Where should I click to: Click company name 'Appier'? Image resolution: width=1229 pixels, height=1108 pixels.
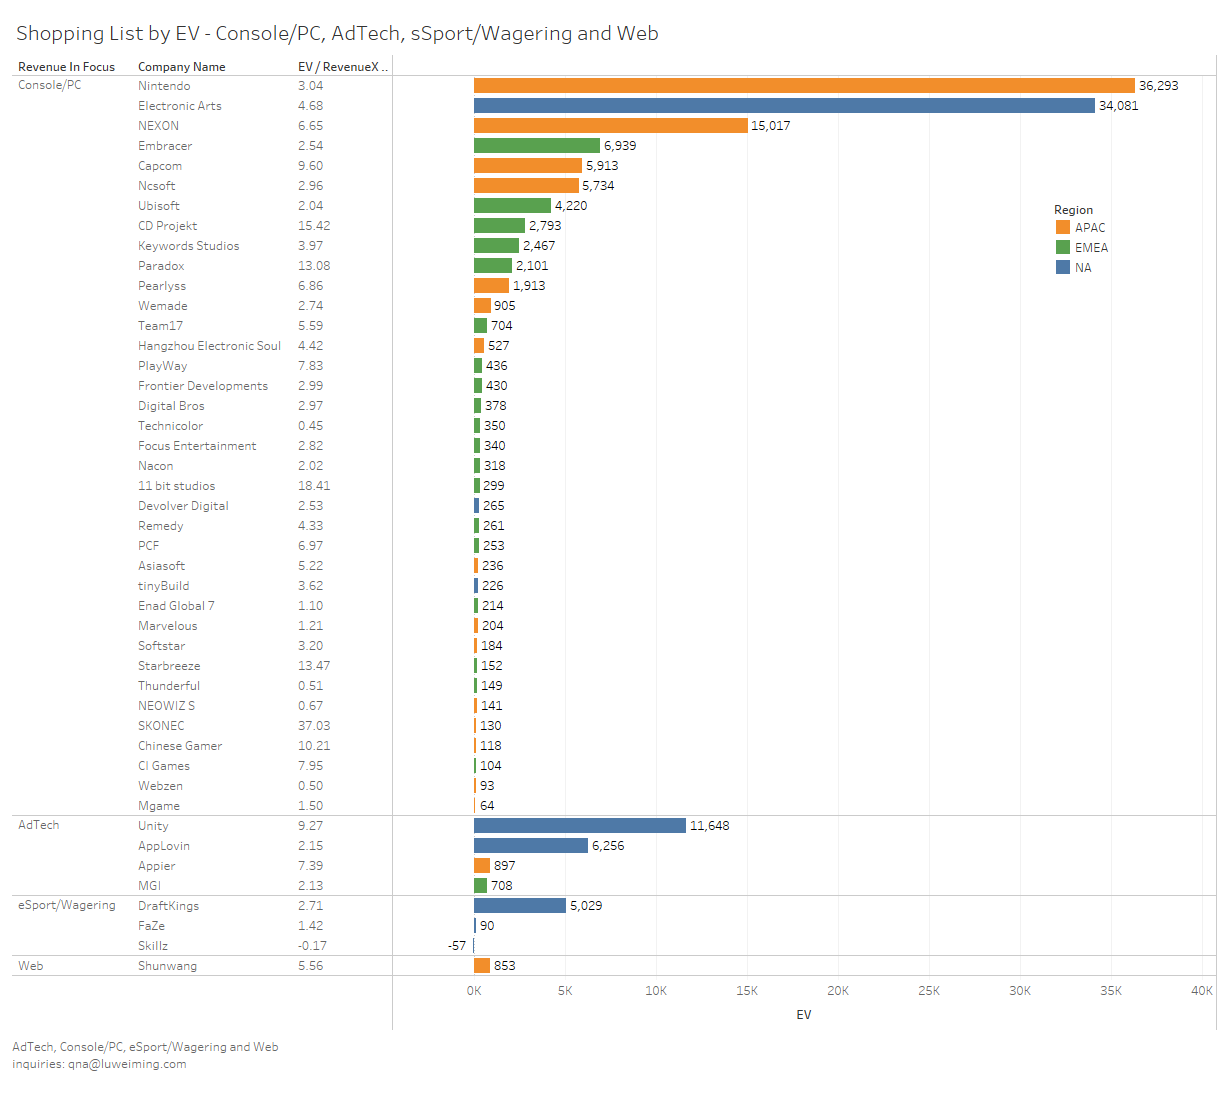click(157, 866)
